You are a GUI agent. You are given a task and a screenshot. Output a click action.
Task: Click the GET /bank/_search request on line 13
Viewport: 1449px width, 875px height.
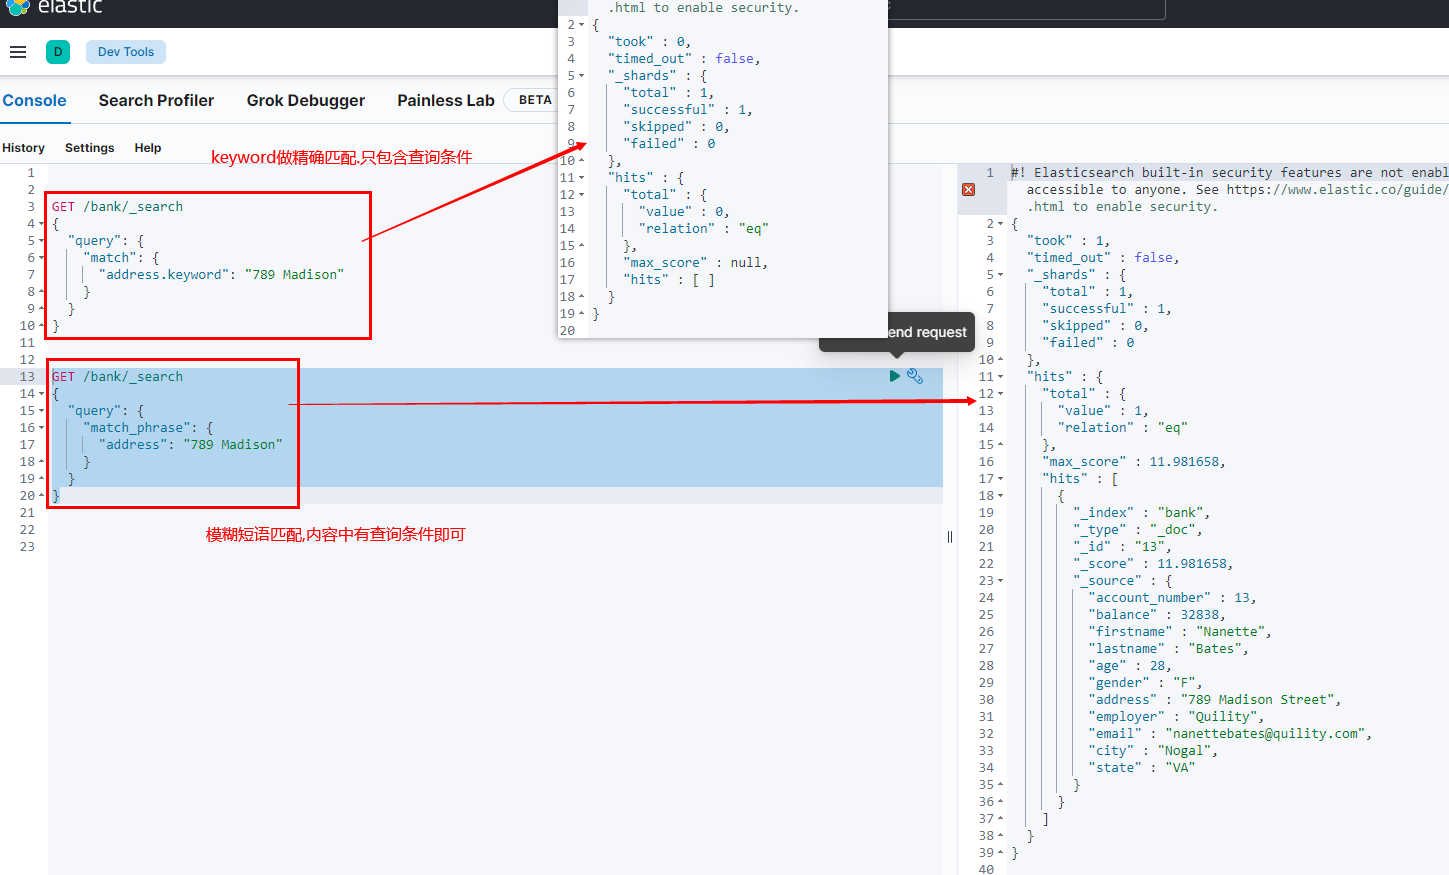pyautogui.click(x=117, y=377)
